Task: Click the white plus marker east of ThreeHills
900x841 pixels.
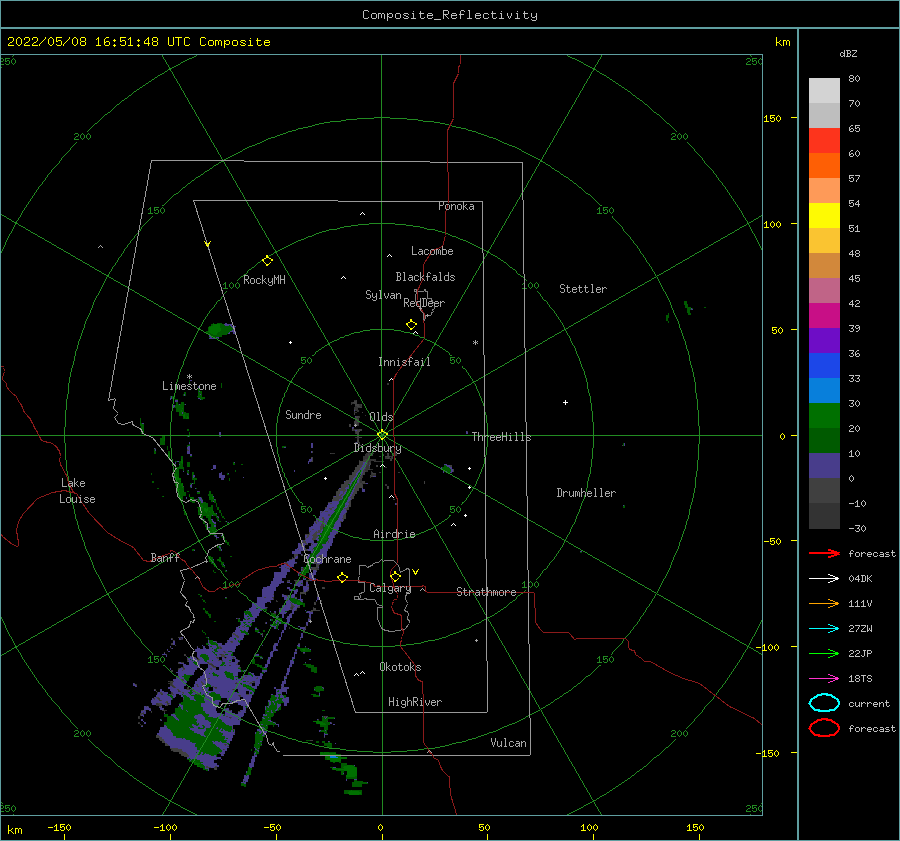Action: coord(565,402)
